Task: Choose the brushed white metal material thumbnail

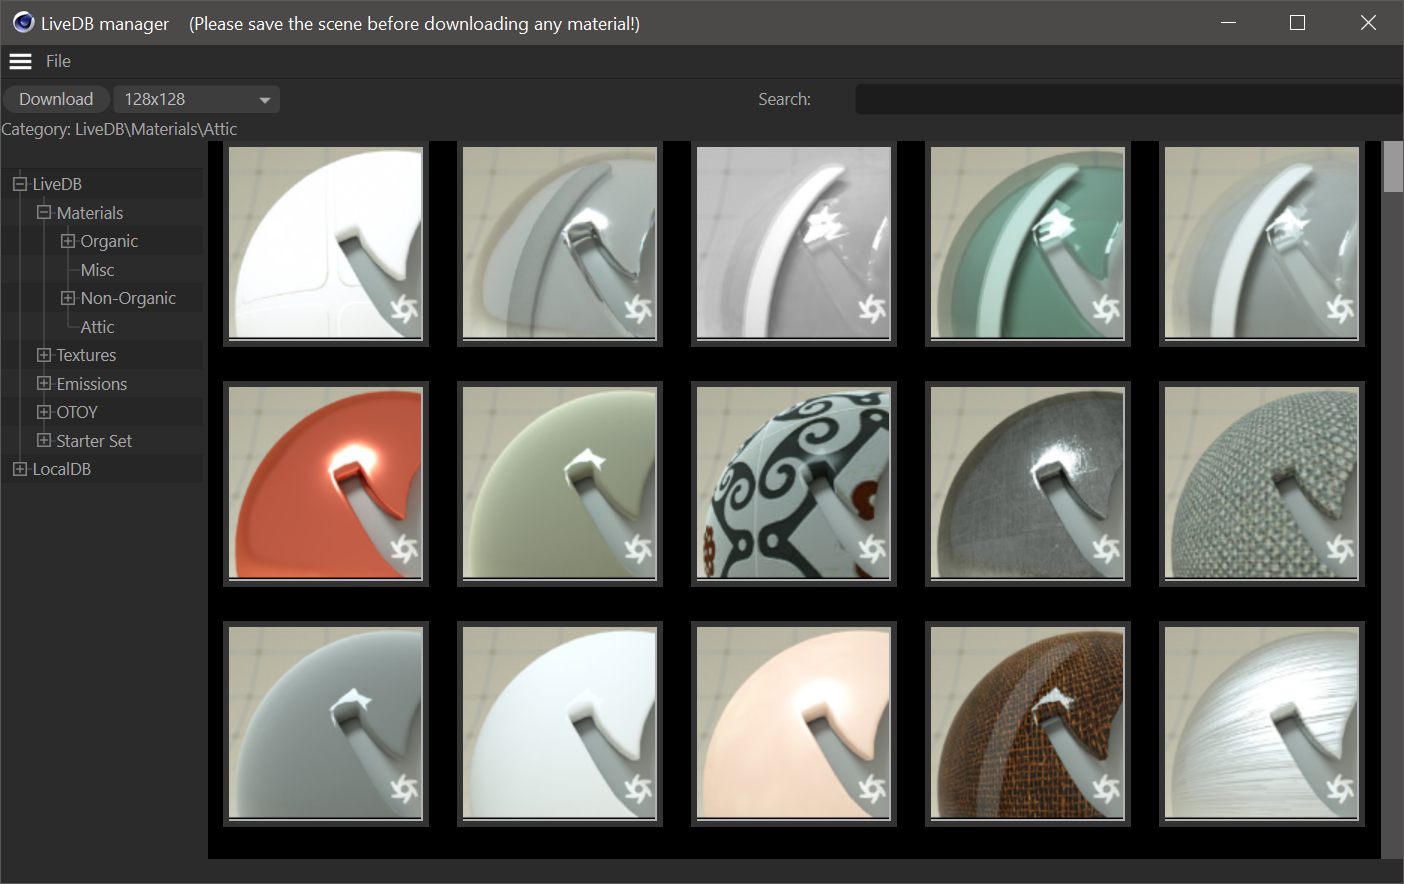Action: tap(1261, 723)
